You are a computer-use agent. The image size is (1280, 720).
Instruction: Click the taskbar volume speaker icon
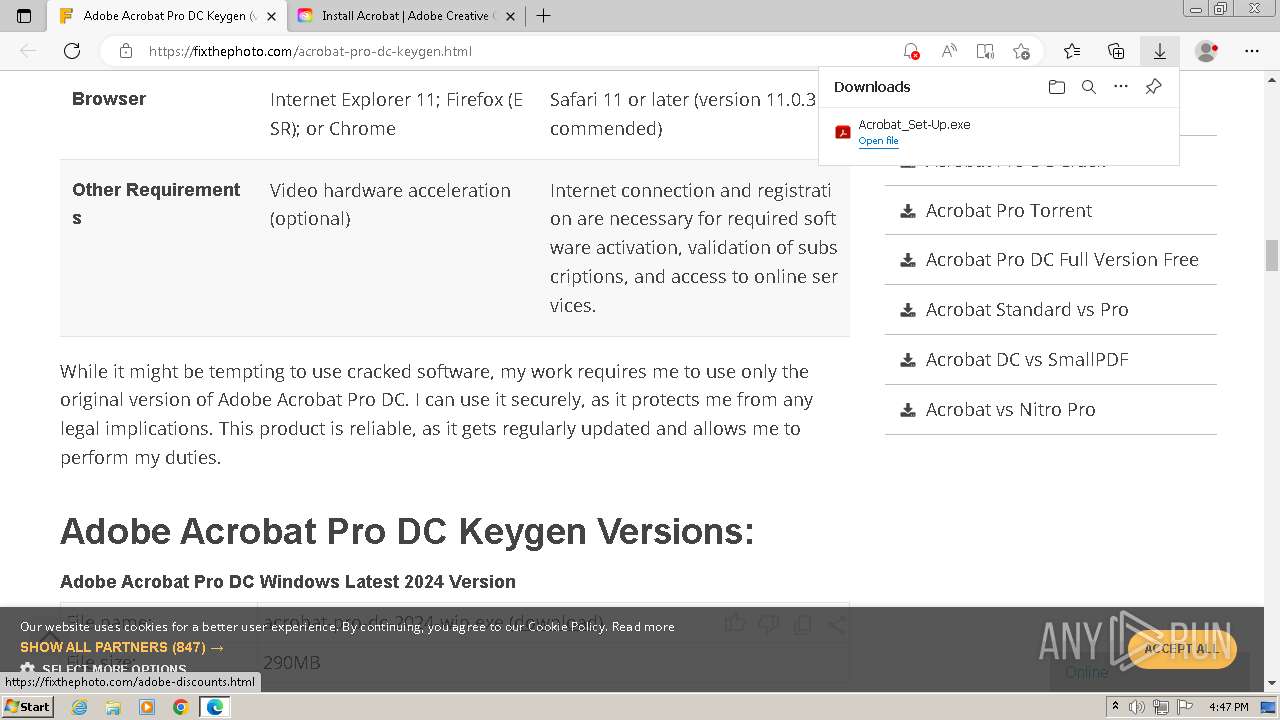[1139, 706]
